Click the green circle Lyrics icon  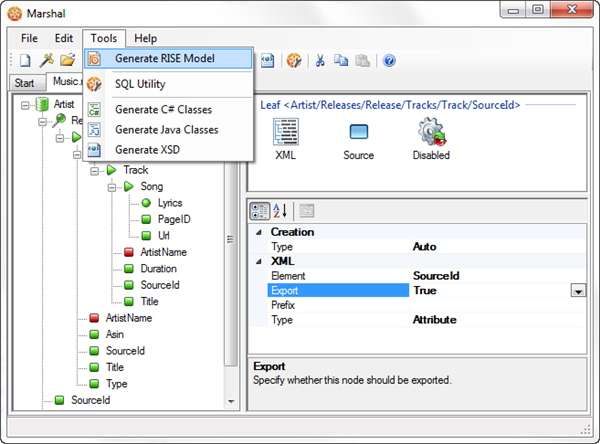point(146,202)
